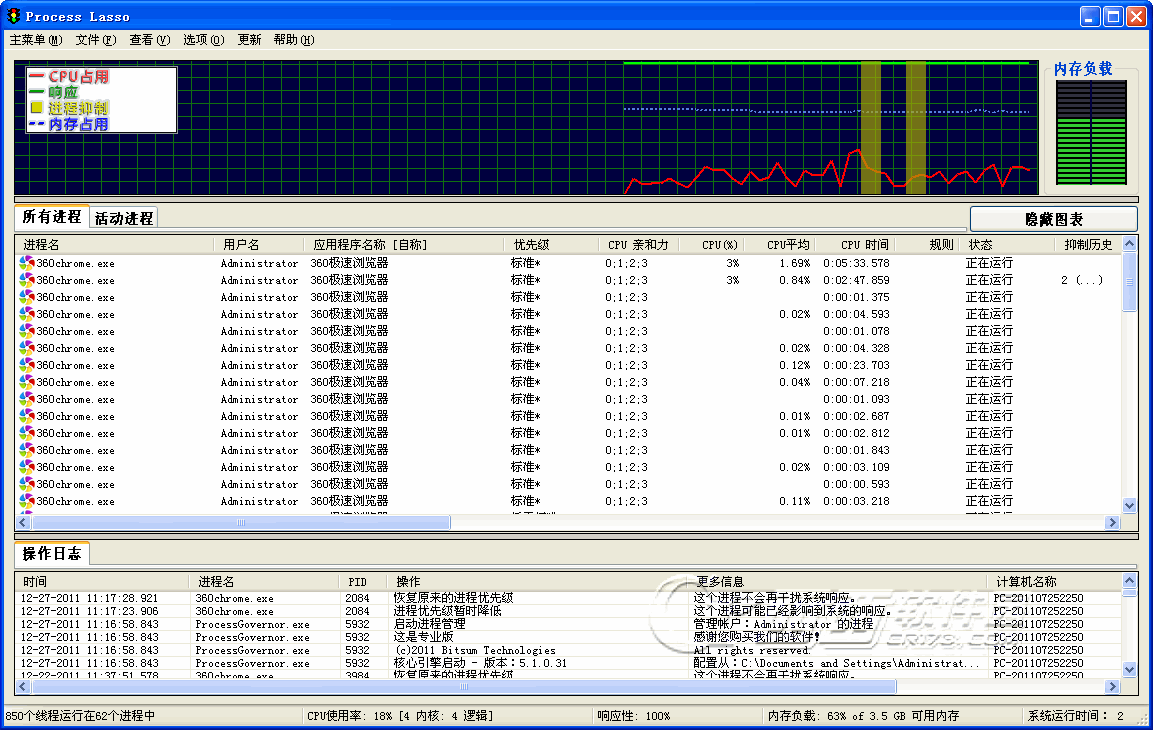Click the 360chrome.exe icon with CPU time 0:05:33.578
The image size is (1153, 730).
[27, 263]
